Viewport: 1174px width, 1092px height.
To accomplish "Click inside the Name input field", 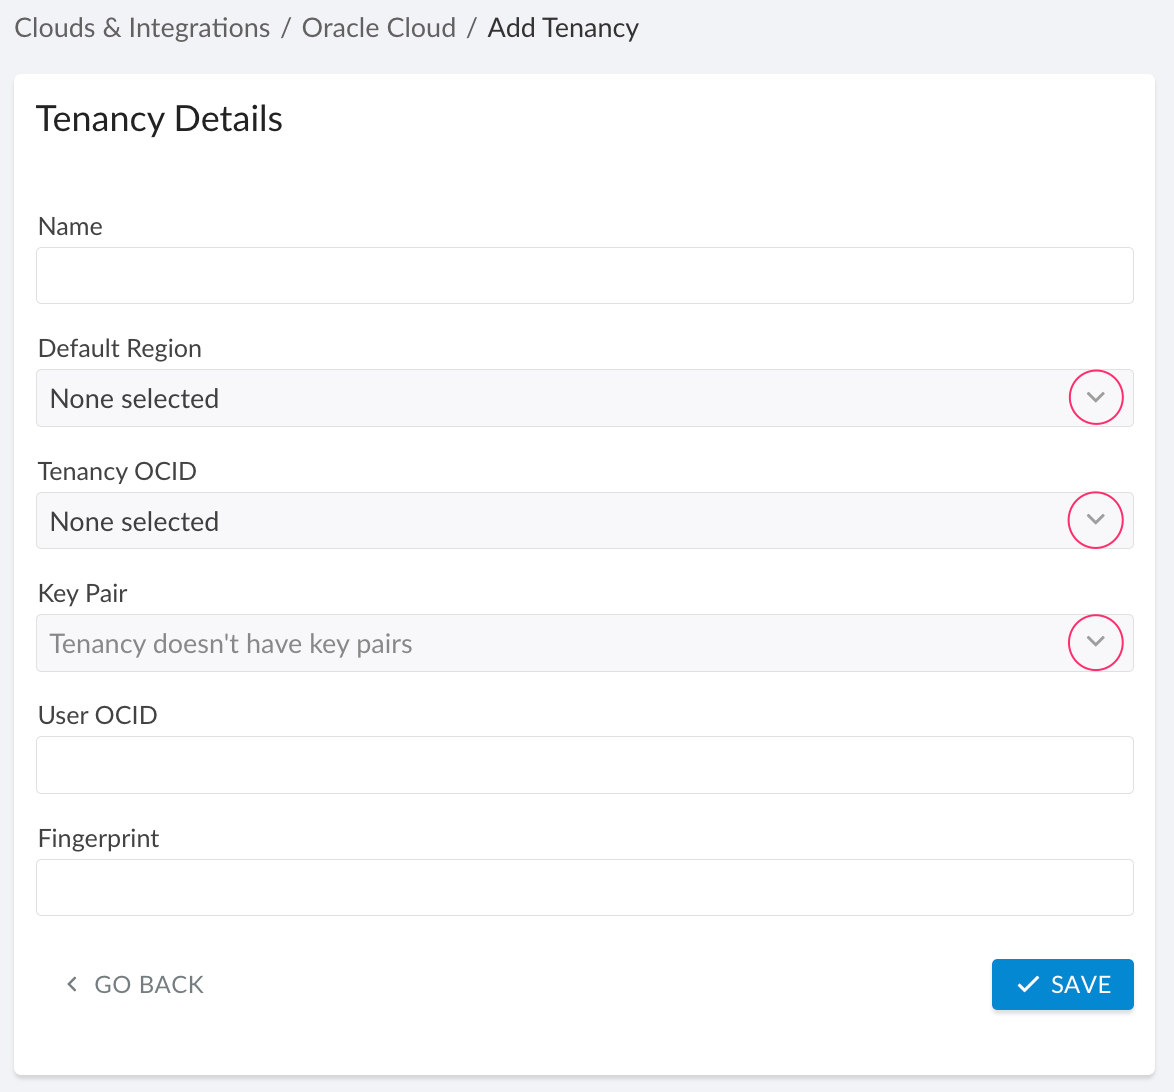I will tap(585, 275).
